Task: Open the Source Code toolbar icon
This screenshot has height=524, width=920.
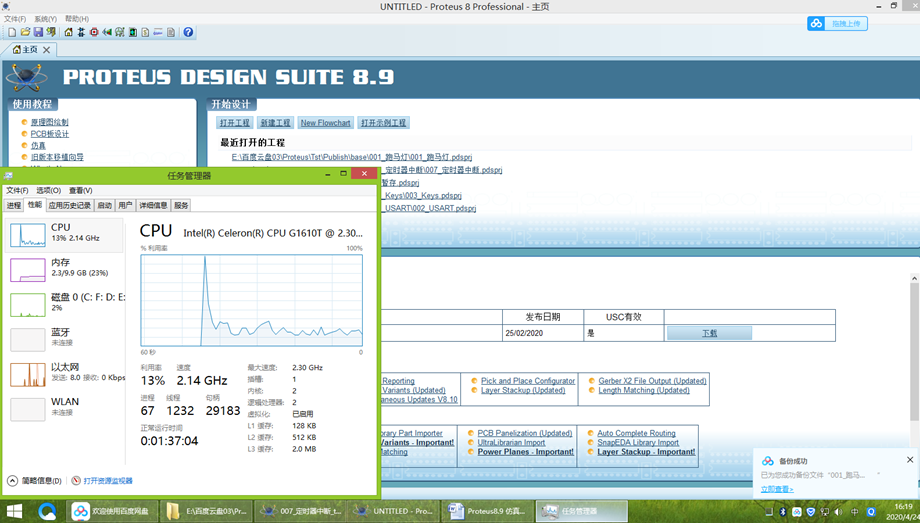Action: 158,32
